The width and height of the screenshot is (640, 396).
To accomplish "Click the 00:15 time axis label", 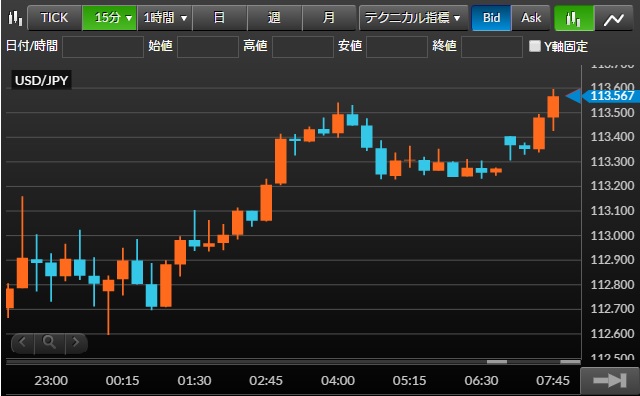I will (122, 380).
